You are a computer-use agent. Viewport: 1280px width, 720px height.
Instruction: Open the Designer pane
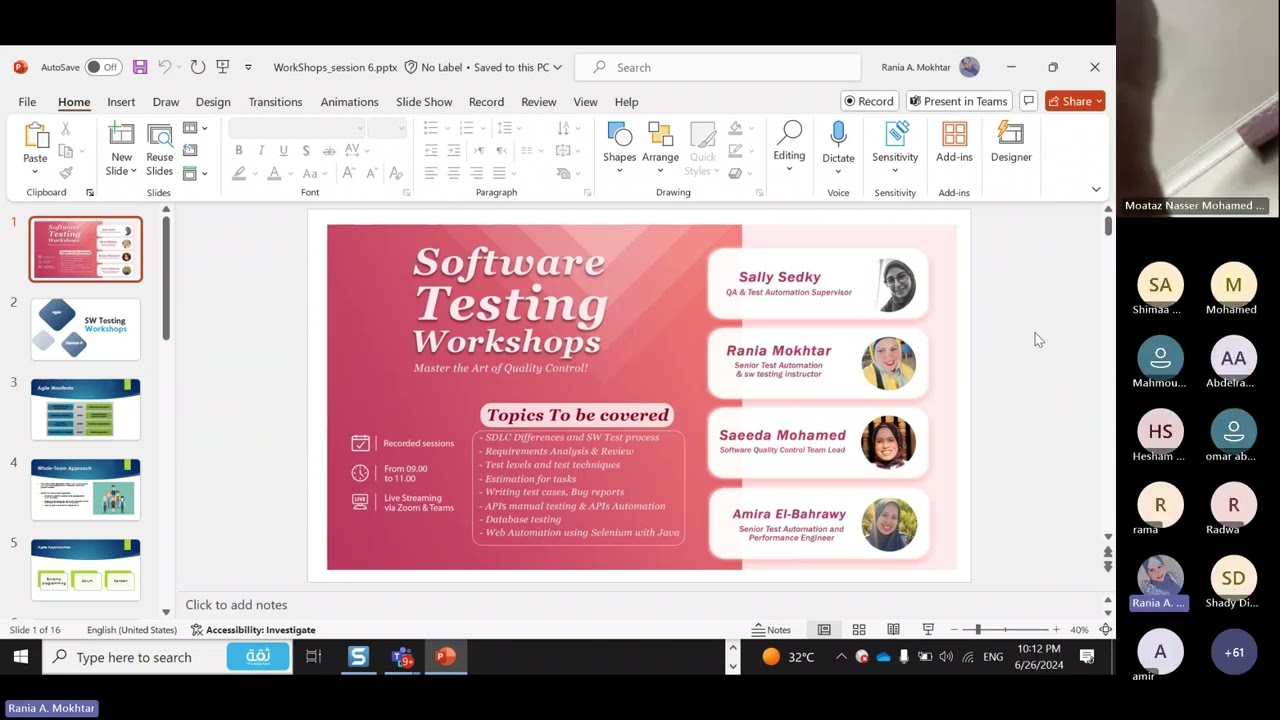coord(1011,142)
